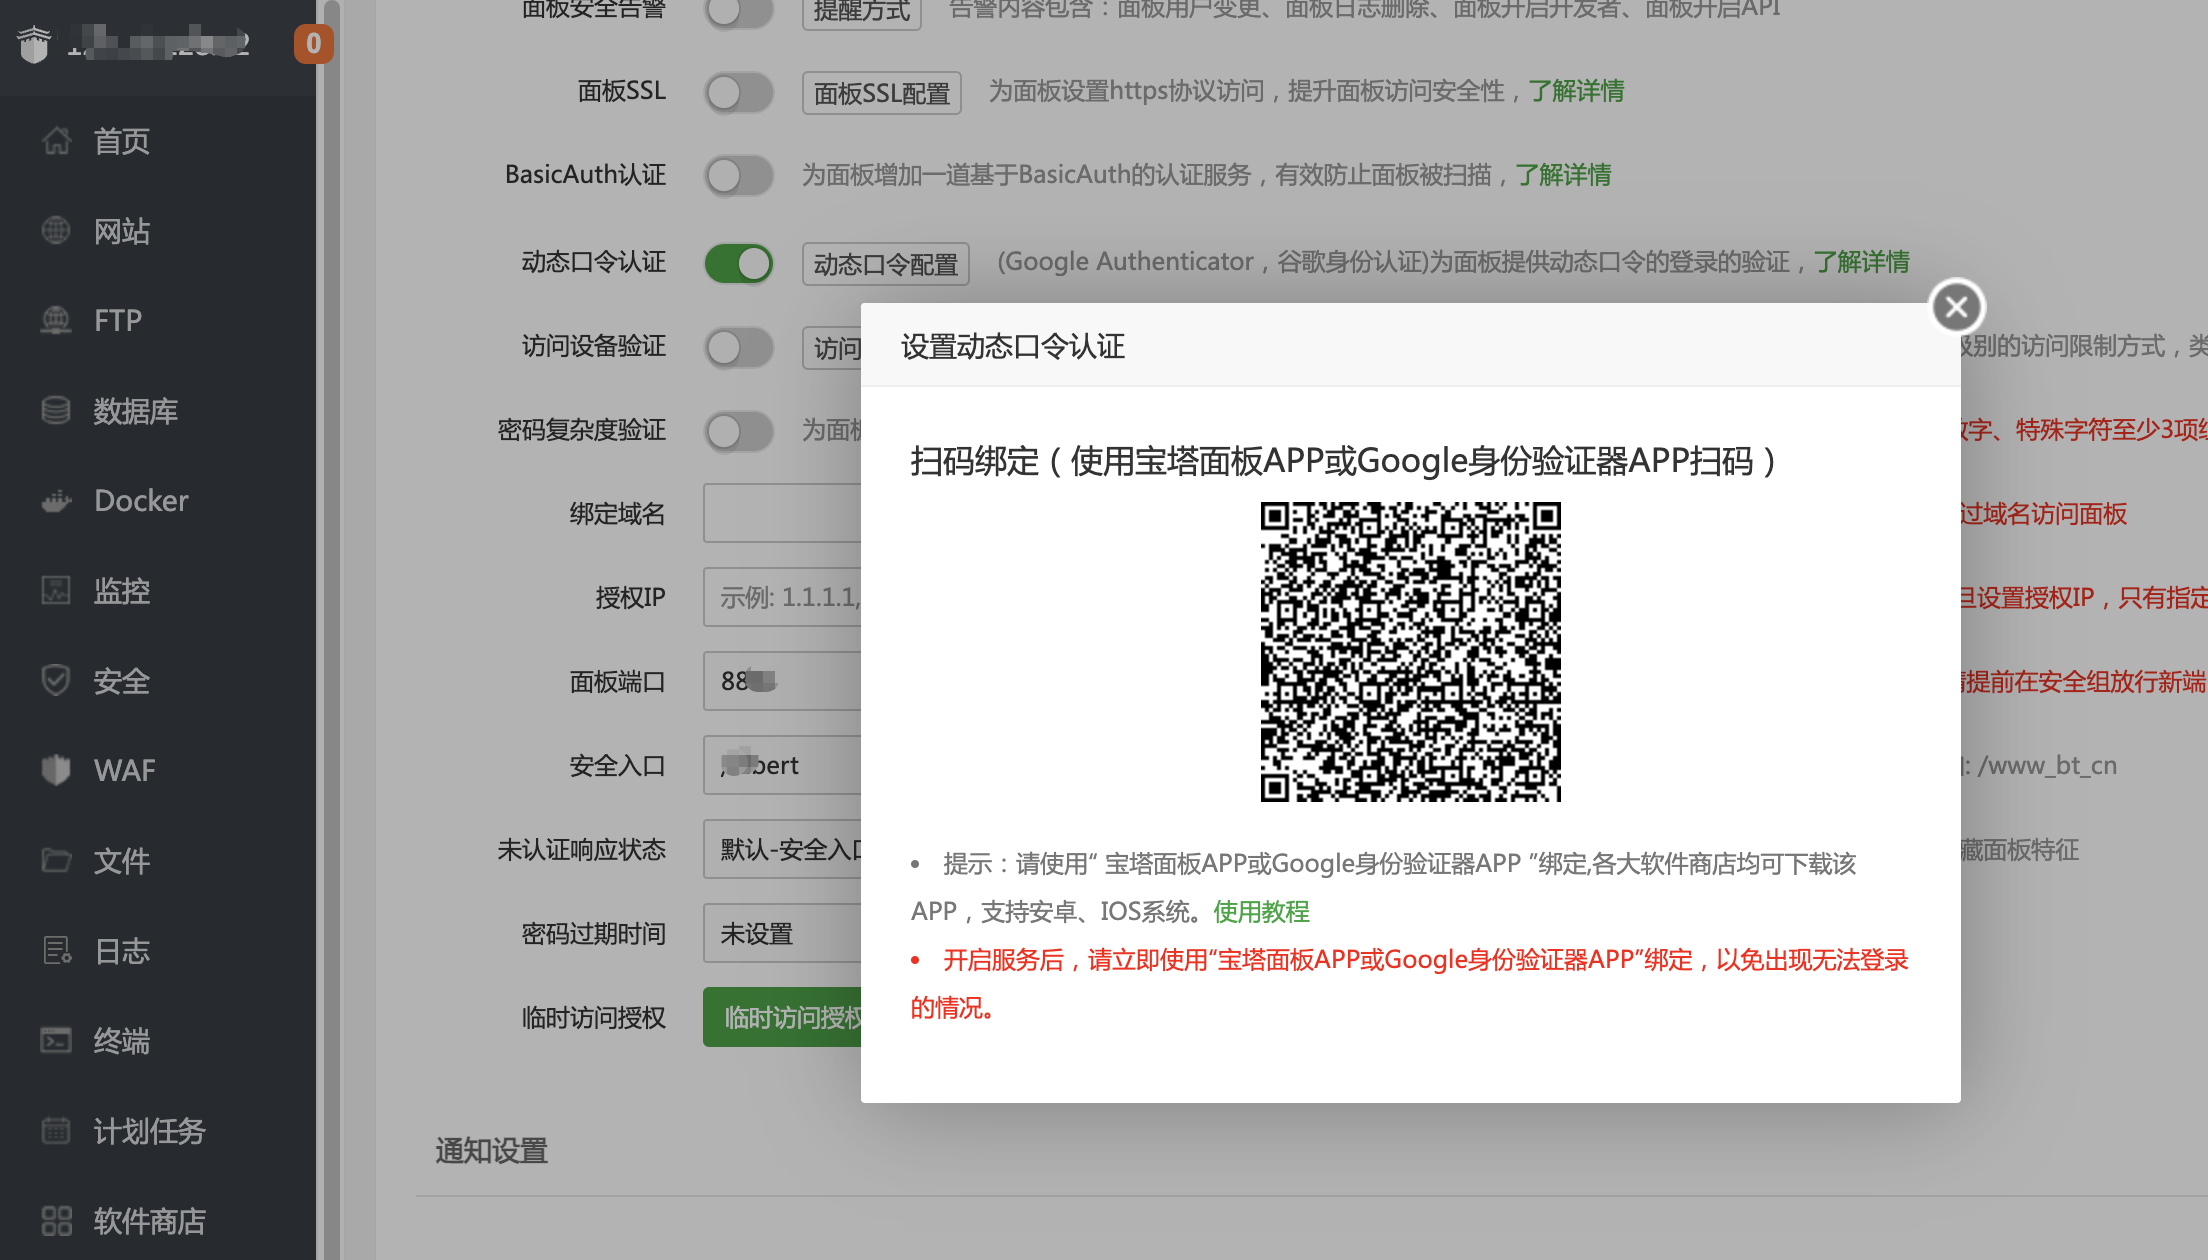Open 网站 in the sidebar menu
The height and width of the screenshot is (1260, 2208).
click(122, 231)
